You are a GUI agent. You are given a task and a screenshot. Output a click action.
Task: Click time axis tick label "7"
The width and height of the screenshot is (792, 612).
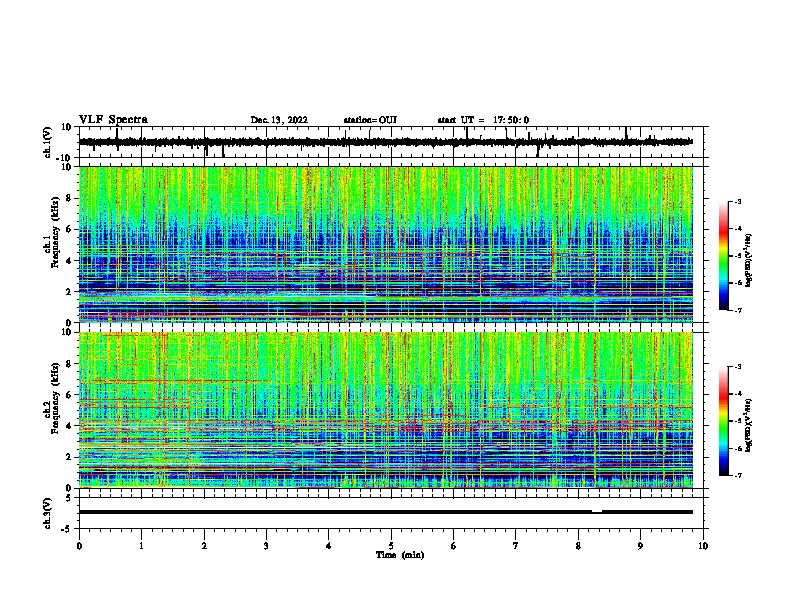tap(516, 546)
